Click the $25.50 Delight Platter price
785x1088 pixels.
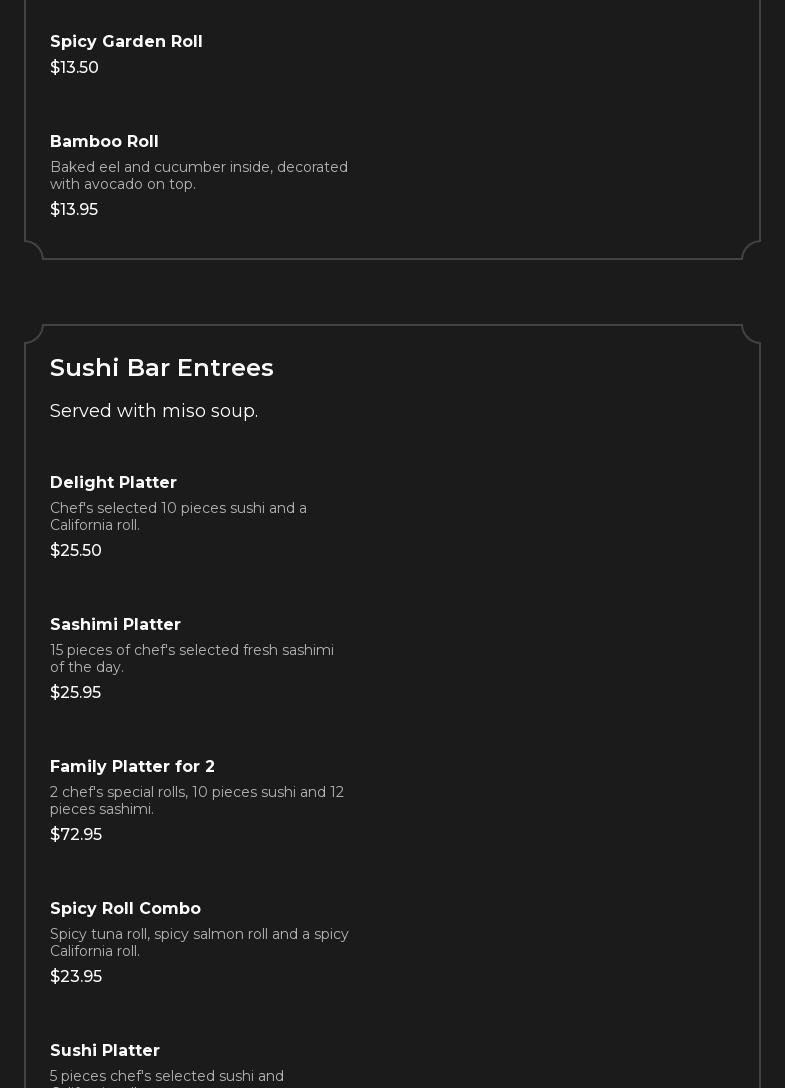click(x=76, y=550)
